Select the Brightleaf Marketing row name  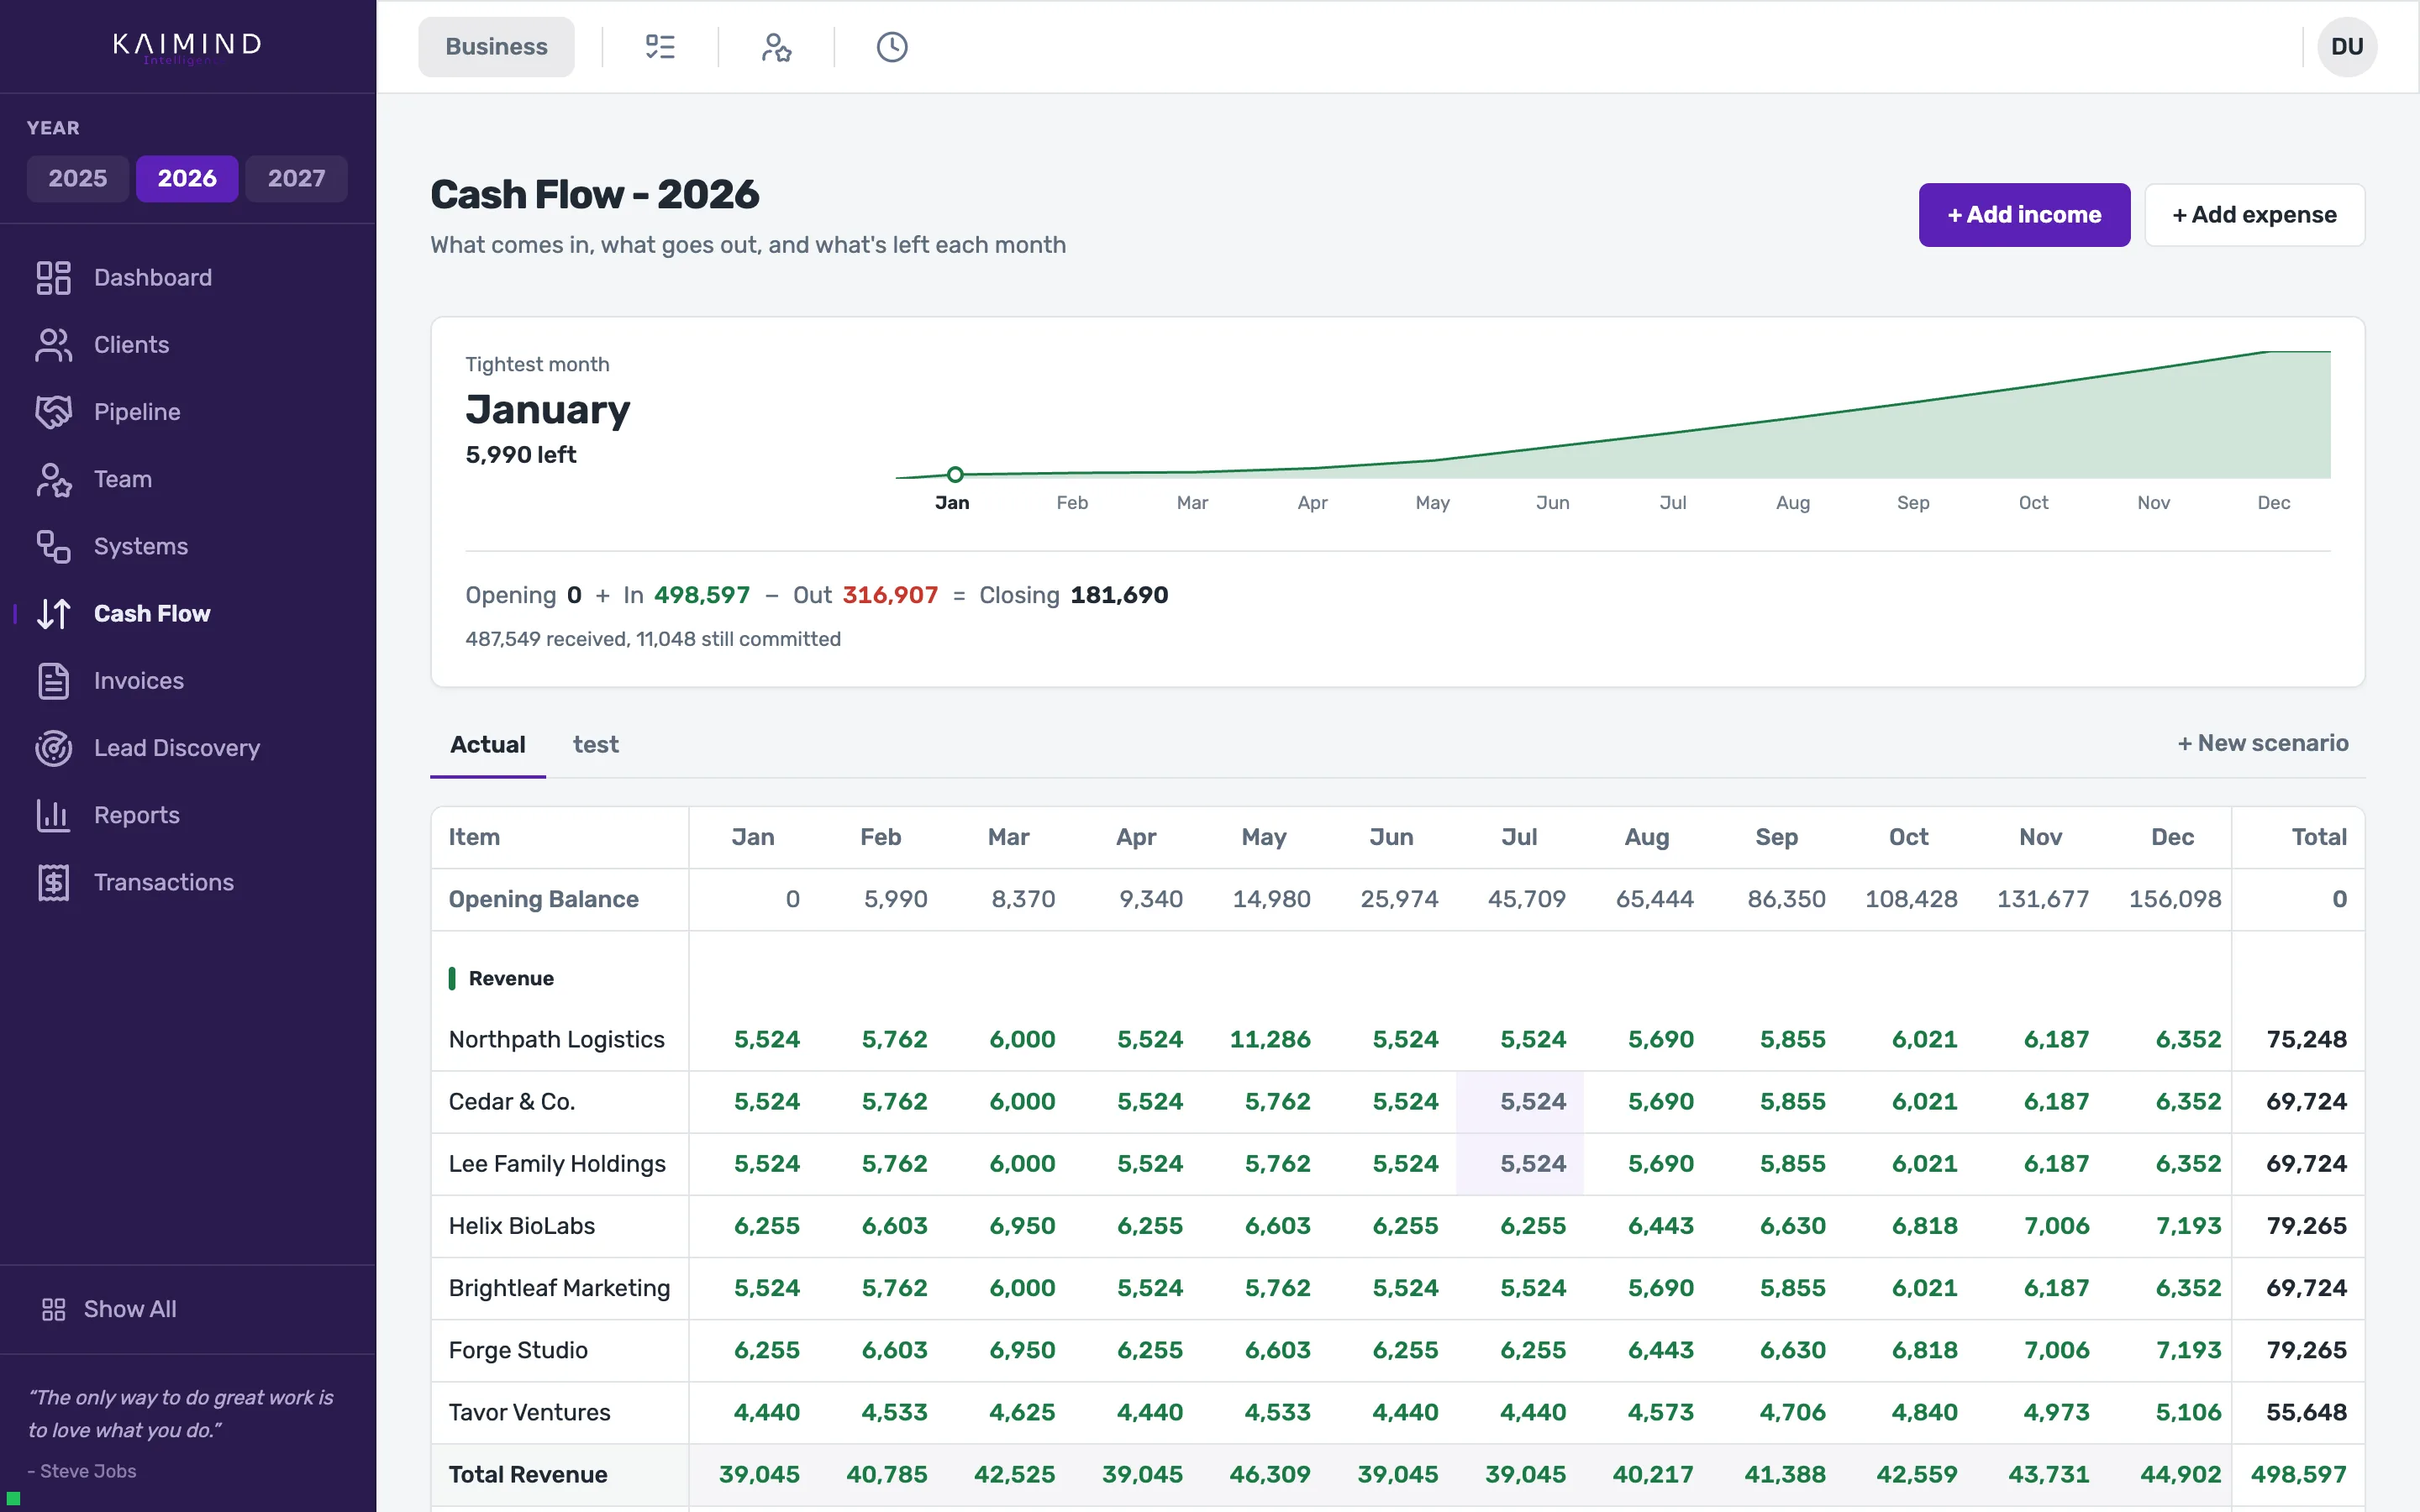[x=560, y=1288]
